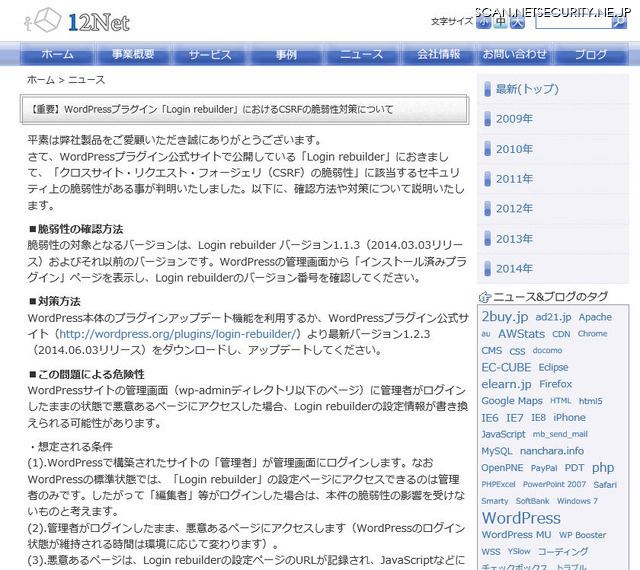Select the nanchara.info tag
Viewport: 640px width, 570px height.
pos(551,451)
